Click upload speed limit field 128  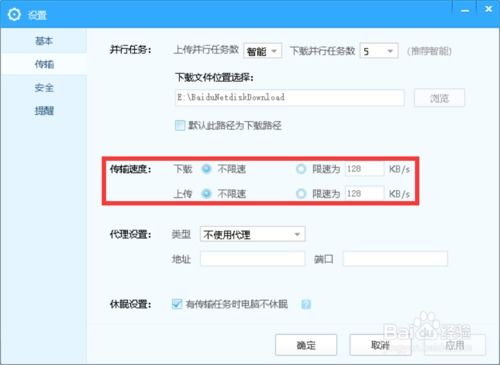coord(365,194)
